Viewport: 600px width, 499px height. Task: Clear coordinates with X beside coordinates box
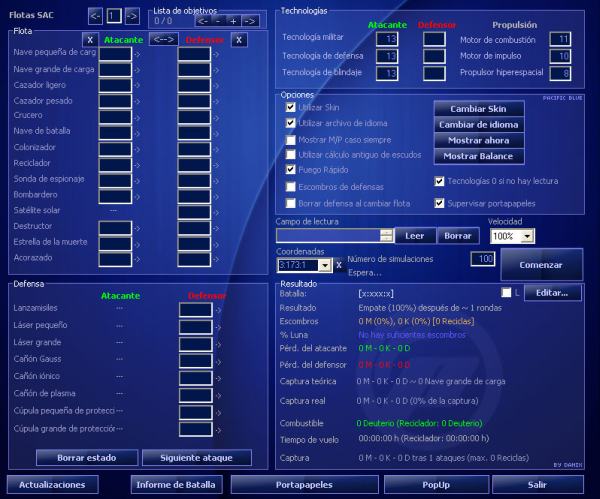340,265
